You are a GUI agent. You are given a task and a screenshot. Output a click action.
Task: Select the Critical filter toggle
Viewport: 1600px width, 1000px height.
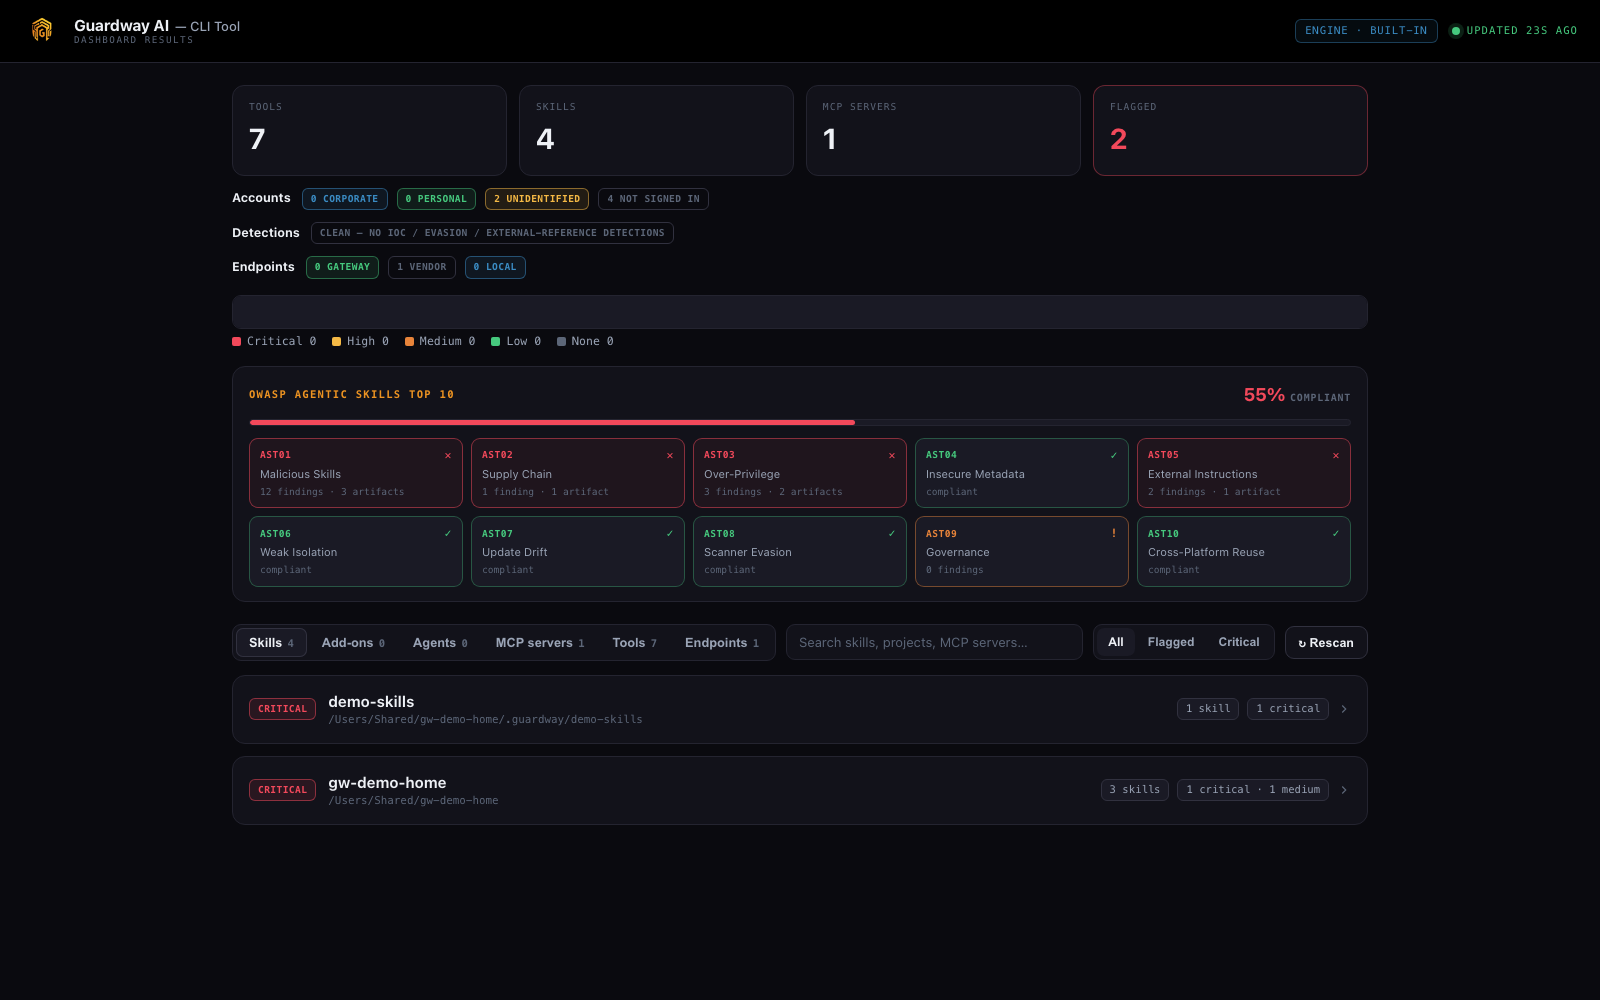click(x=1239, y=642)
